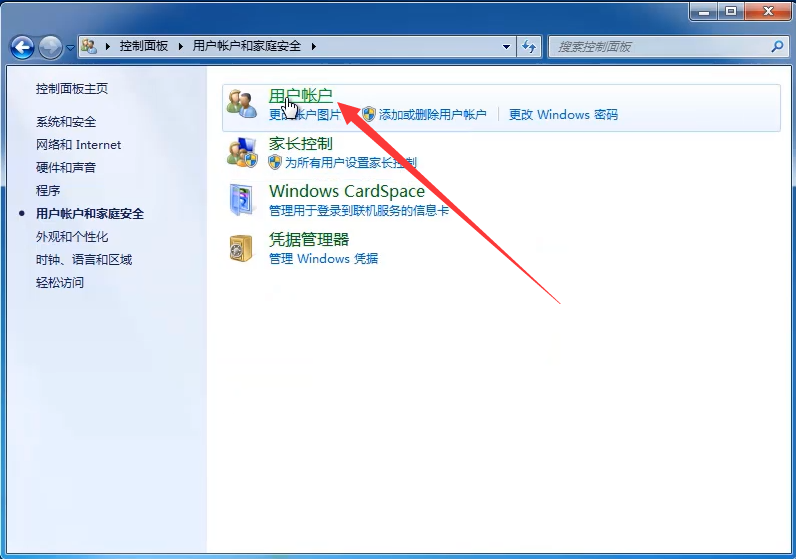Click the 家长控制 parental controls icon
796x559 pixels.
241,152
